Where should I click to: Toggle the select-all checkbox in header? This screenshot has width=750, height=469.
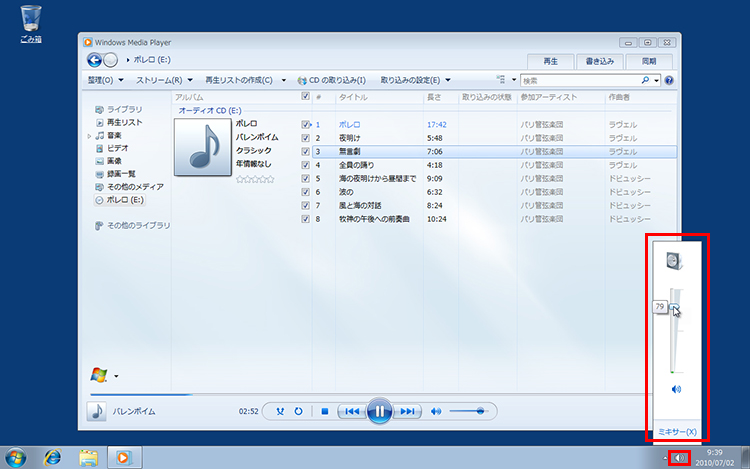coord(305,97)
